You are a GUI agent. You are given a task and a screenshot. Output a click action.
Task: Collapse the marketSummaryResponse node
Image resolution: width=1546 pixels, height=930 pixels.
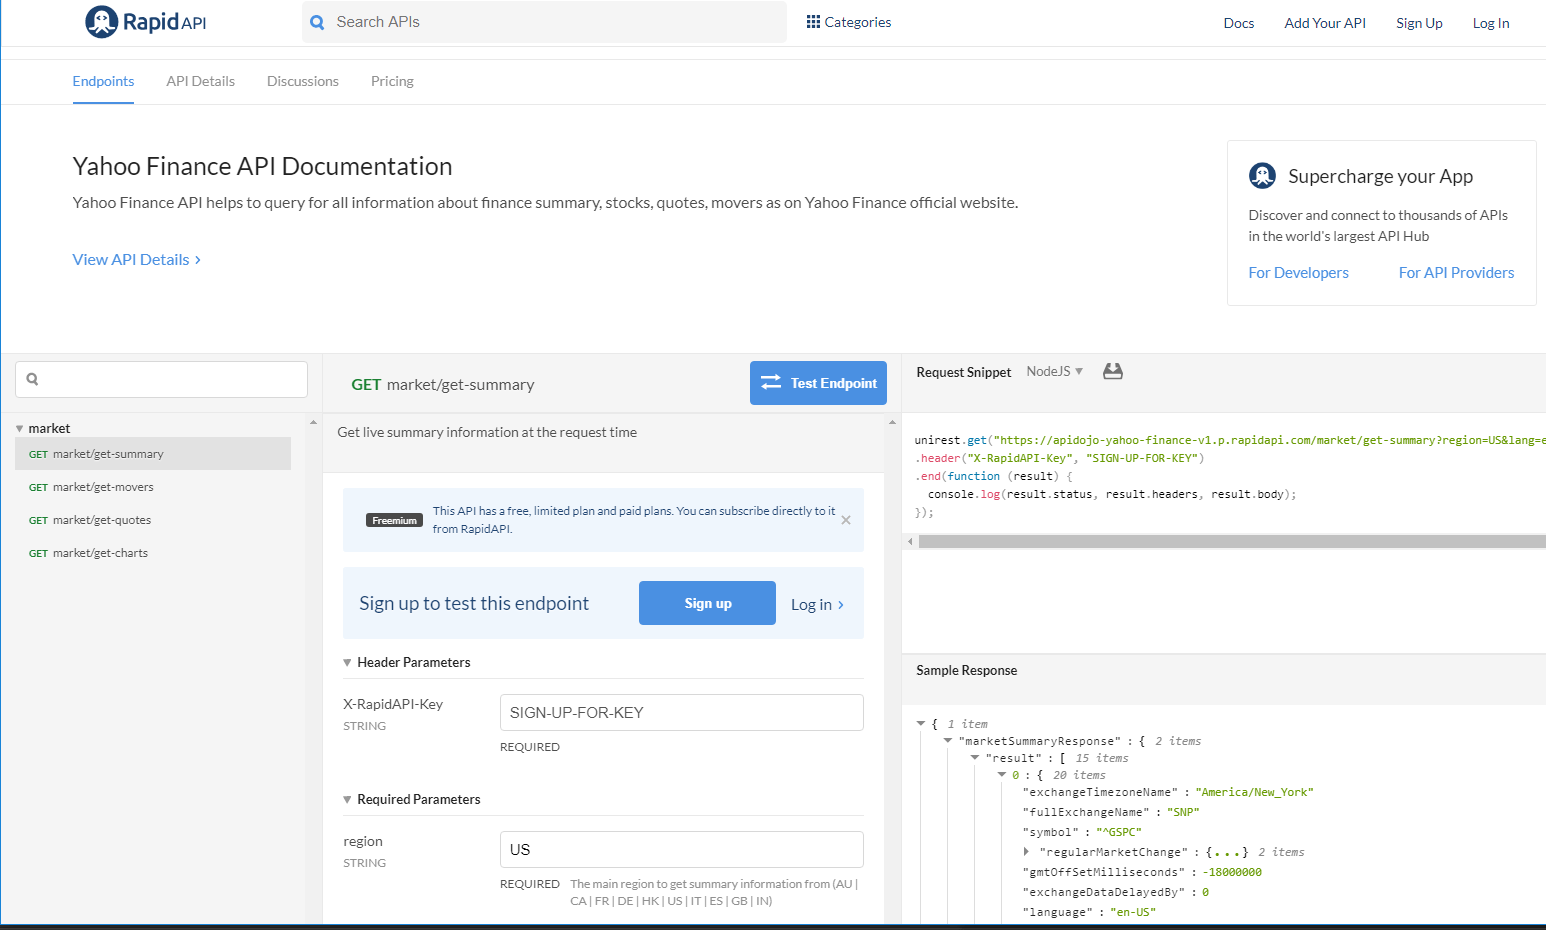point(948,741)
